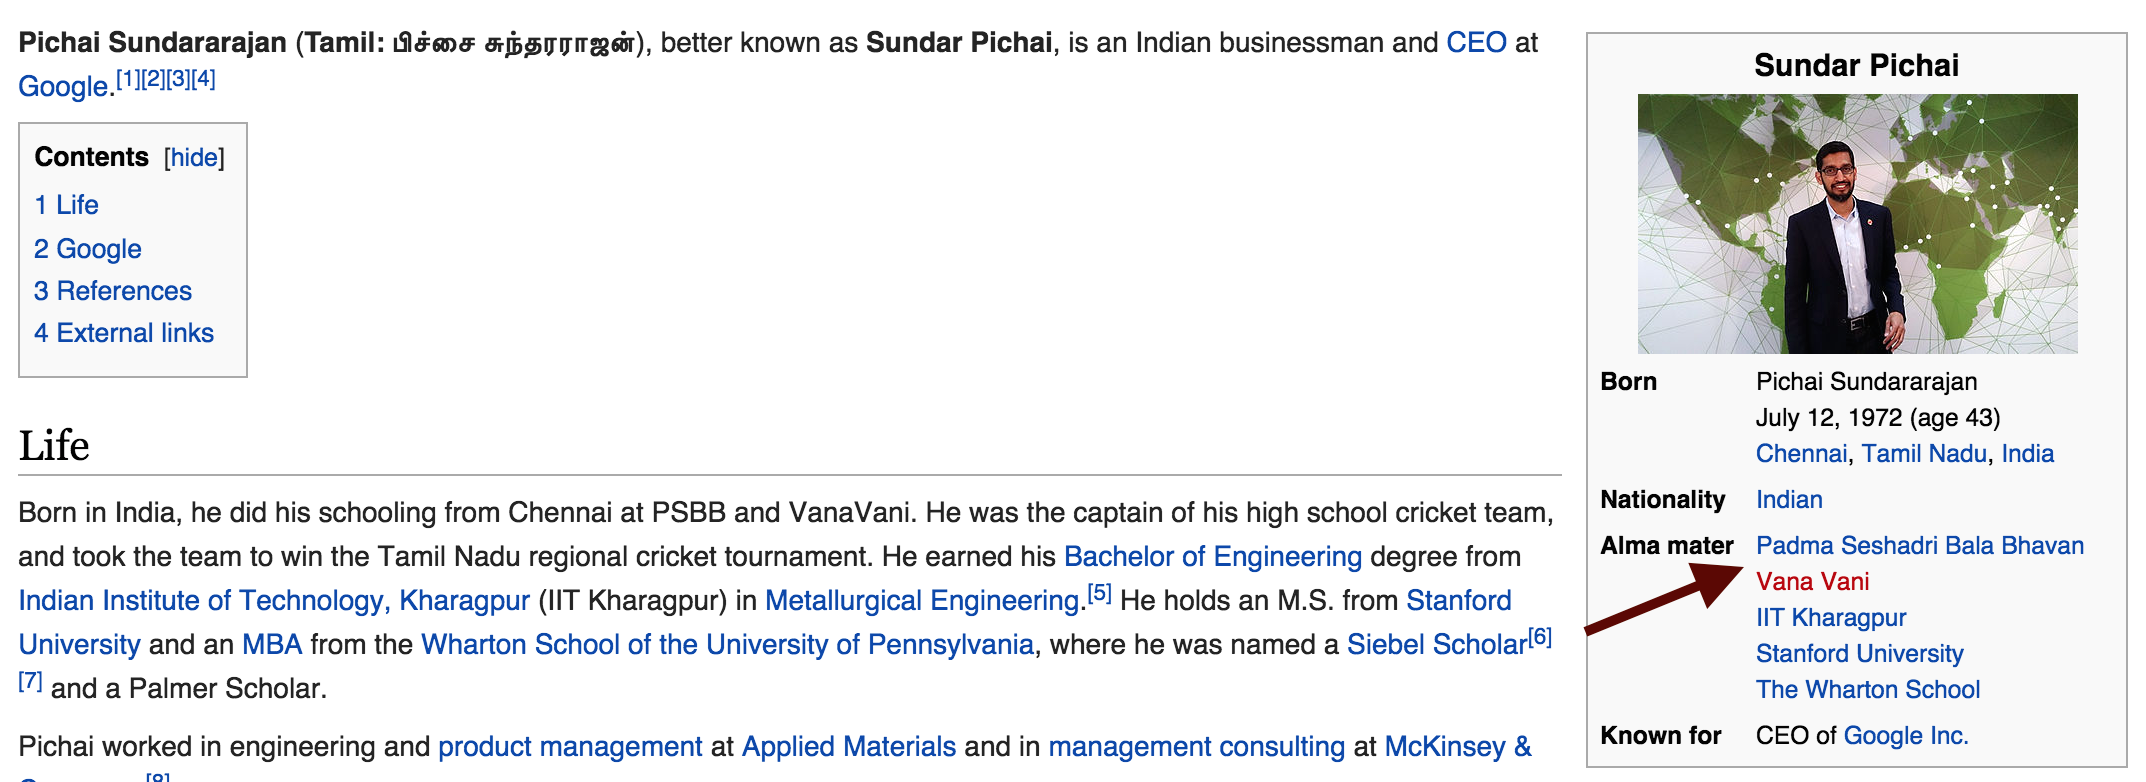Jump to the Life section in Contents
The height and width of the screenshot is (782, 2146).
pos(66,205)
